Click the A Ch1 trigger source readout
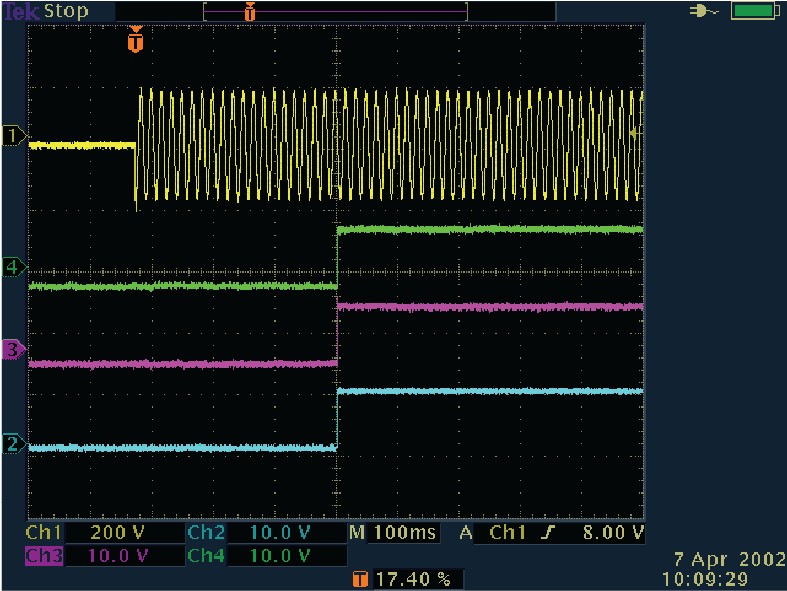The height and width of the screenshot is (591, 787). [x=492, y=532]
